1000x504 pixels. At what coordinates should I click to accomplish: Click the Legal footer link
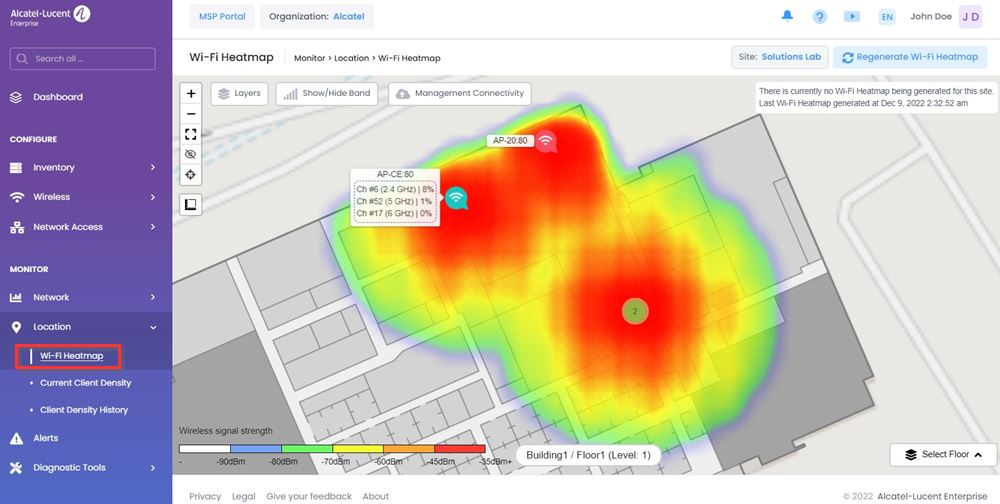point(244,496)
